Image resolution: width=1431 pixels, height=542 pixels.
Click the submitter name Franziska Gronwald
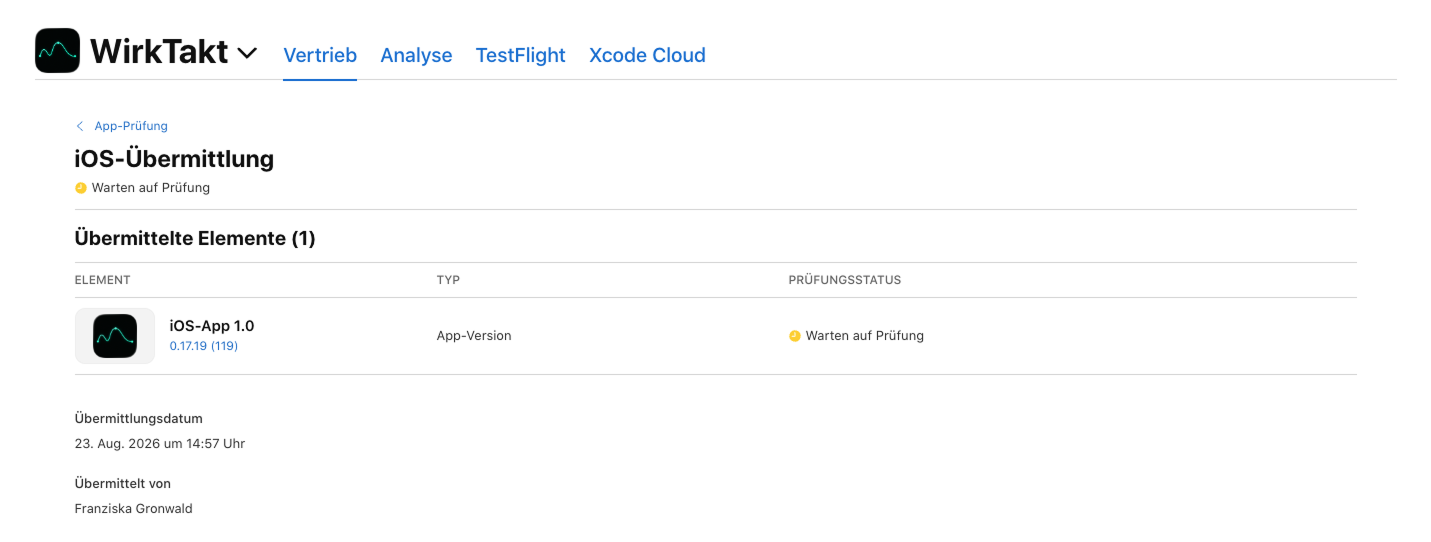point(134,508)
